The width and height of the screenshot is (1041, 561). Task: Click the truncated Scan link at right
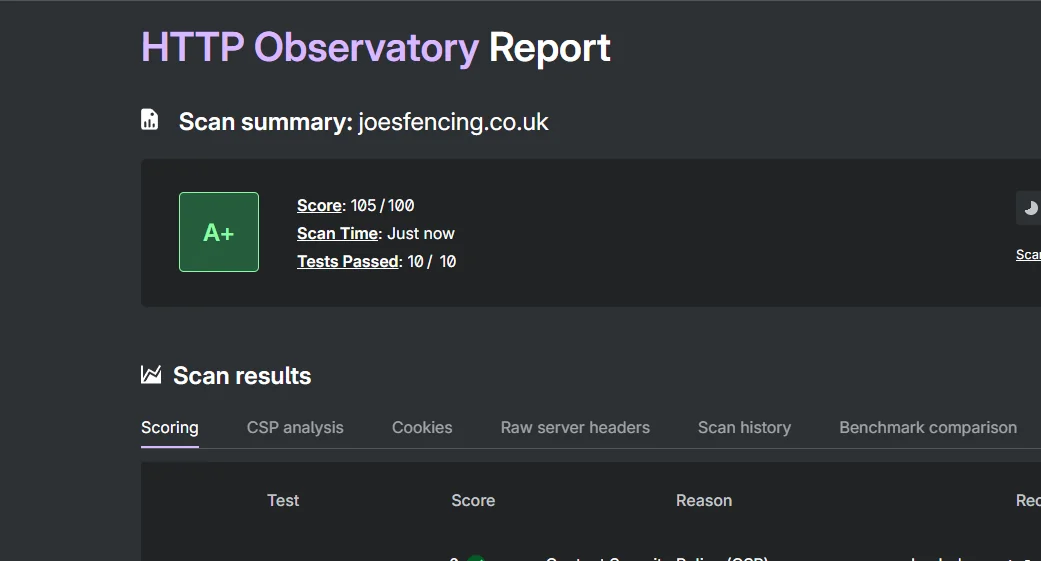click(1028, 255)
